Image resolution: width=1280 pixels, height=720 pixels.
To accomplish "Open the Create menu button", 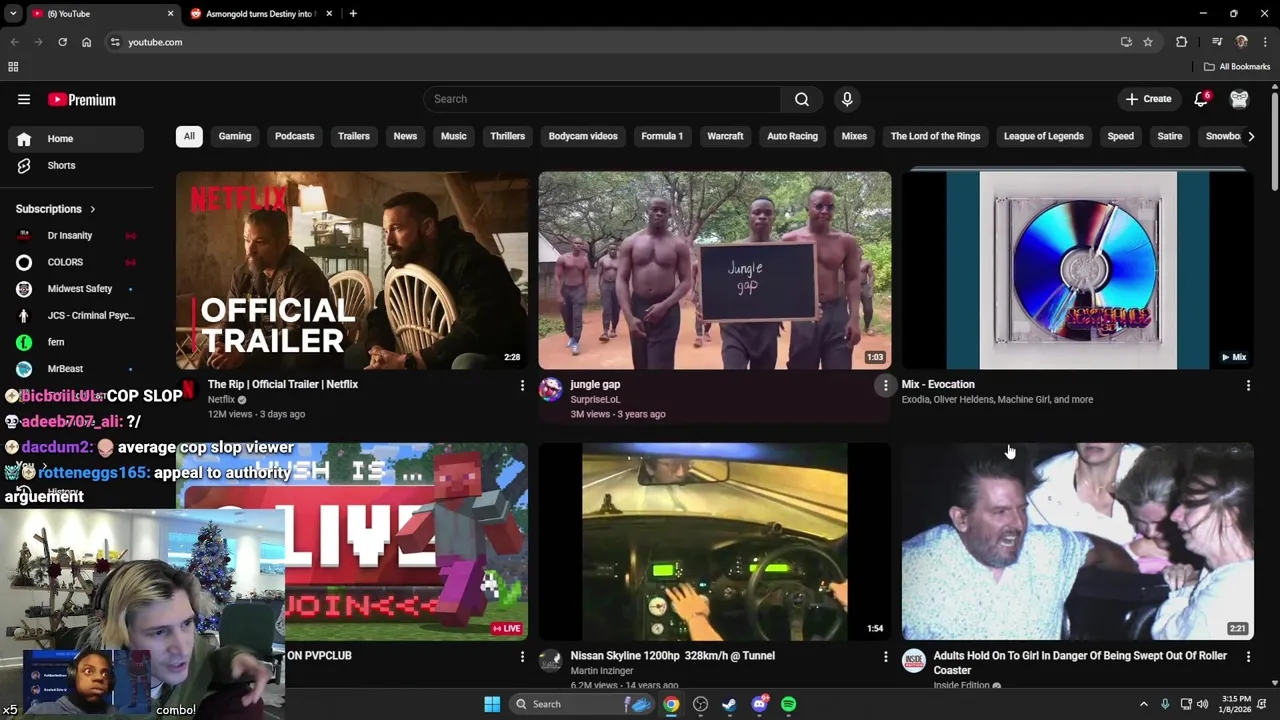I will pos(1148,99).
